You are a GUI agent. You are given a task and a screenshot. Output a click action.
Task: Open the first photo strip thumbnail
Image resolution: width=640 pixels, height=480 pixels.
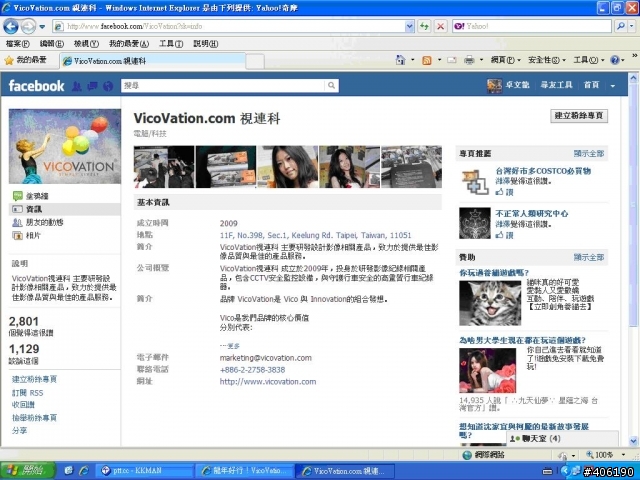(164, 167)
